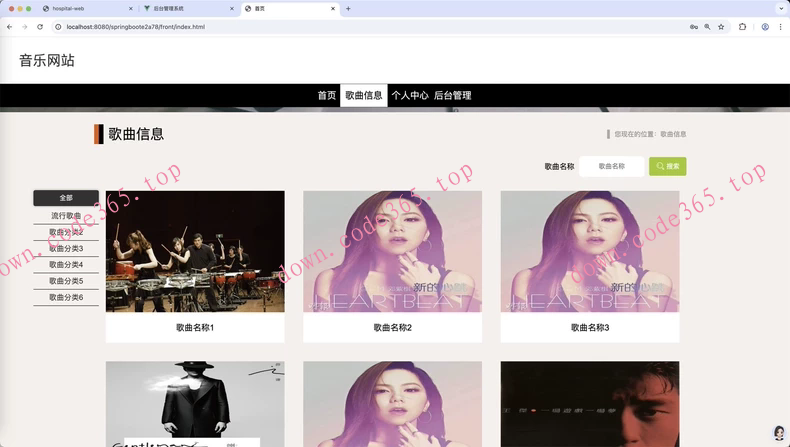Select the 歌曲分类2 category

pos(66,232)
